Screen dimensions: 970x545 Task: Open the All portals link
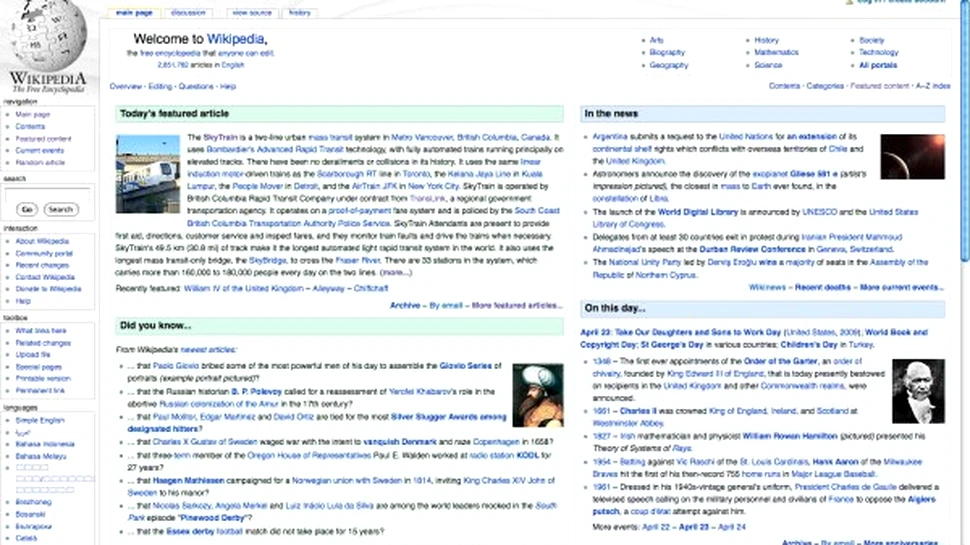tap(878, 65)
